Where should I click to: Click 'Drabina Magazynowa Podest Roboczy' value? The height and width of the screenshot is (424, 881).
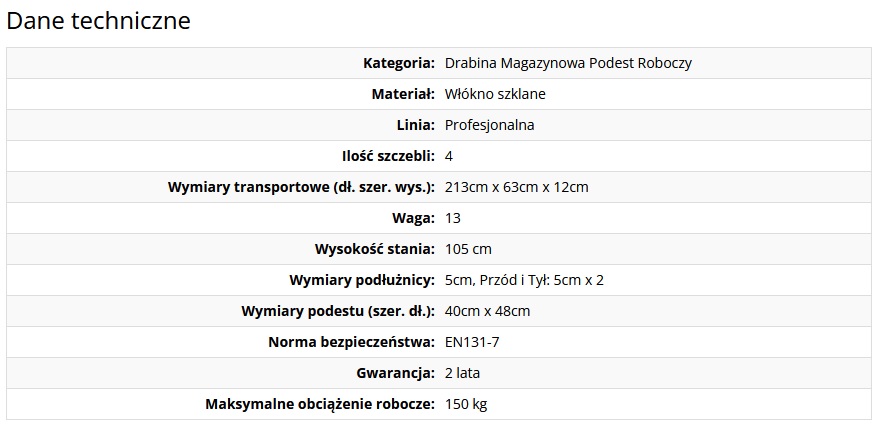(x=568, y=63)
